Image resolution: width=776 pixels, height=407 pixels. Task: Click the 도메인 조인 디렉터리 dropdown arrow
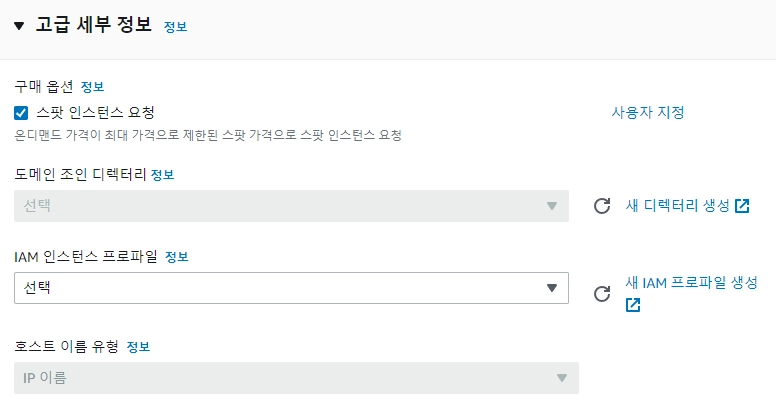point(551,206)
